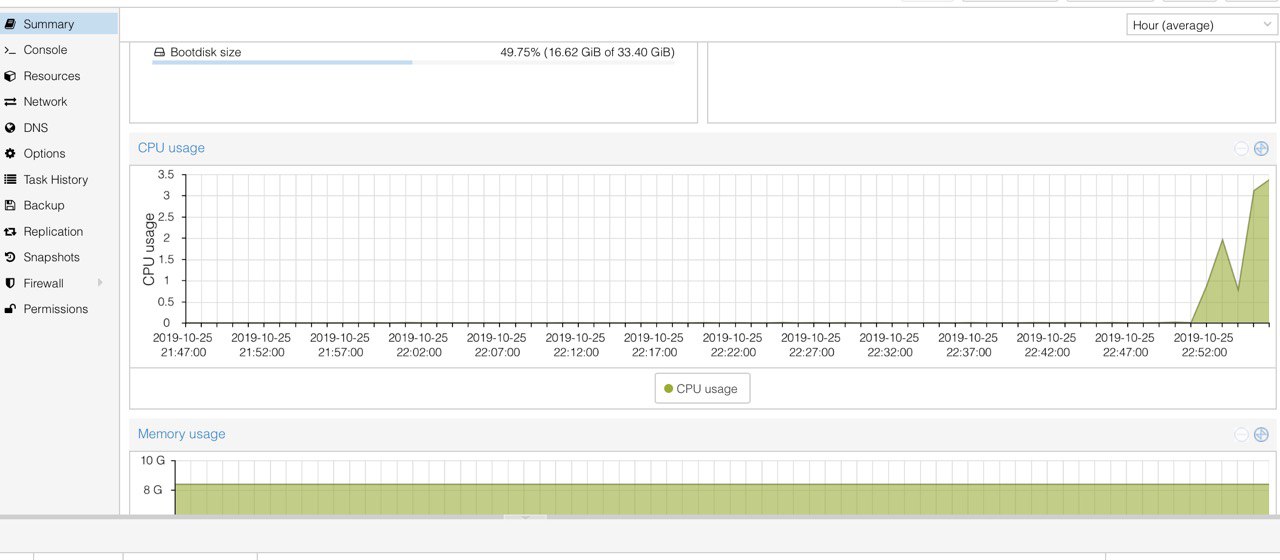This screenshot has height=560, width=1280.
Task: Open the Network section
Action: 59,102
